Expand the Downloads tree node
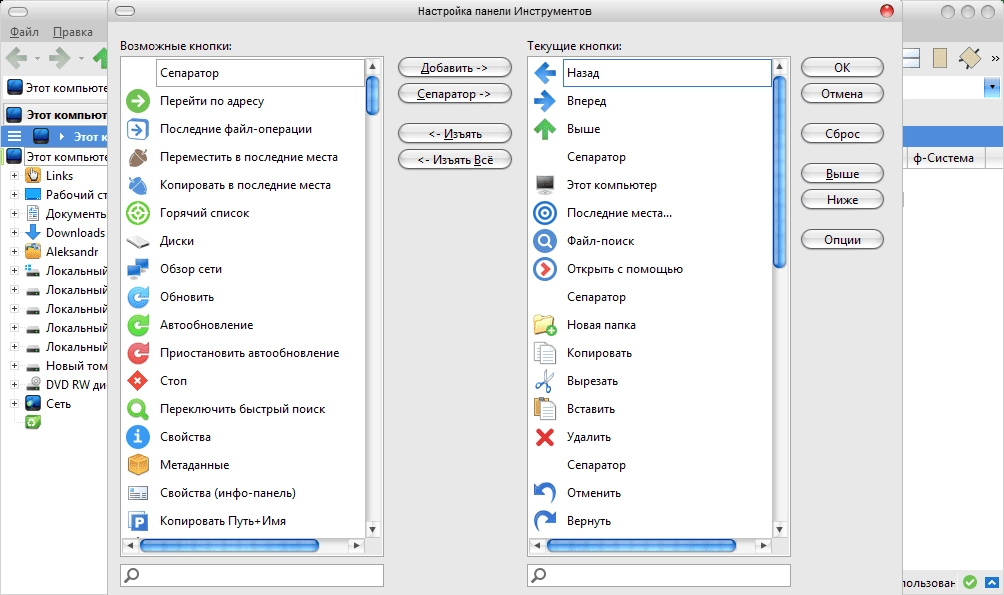The width and height of the screenshot is (1004, 595). (14, 232)
